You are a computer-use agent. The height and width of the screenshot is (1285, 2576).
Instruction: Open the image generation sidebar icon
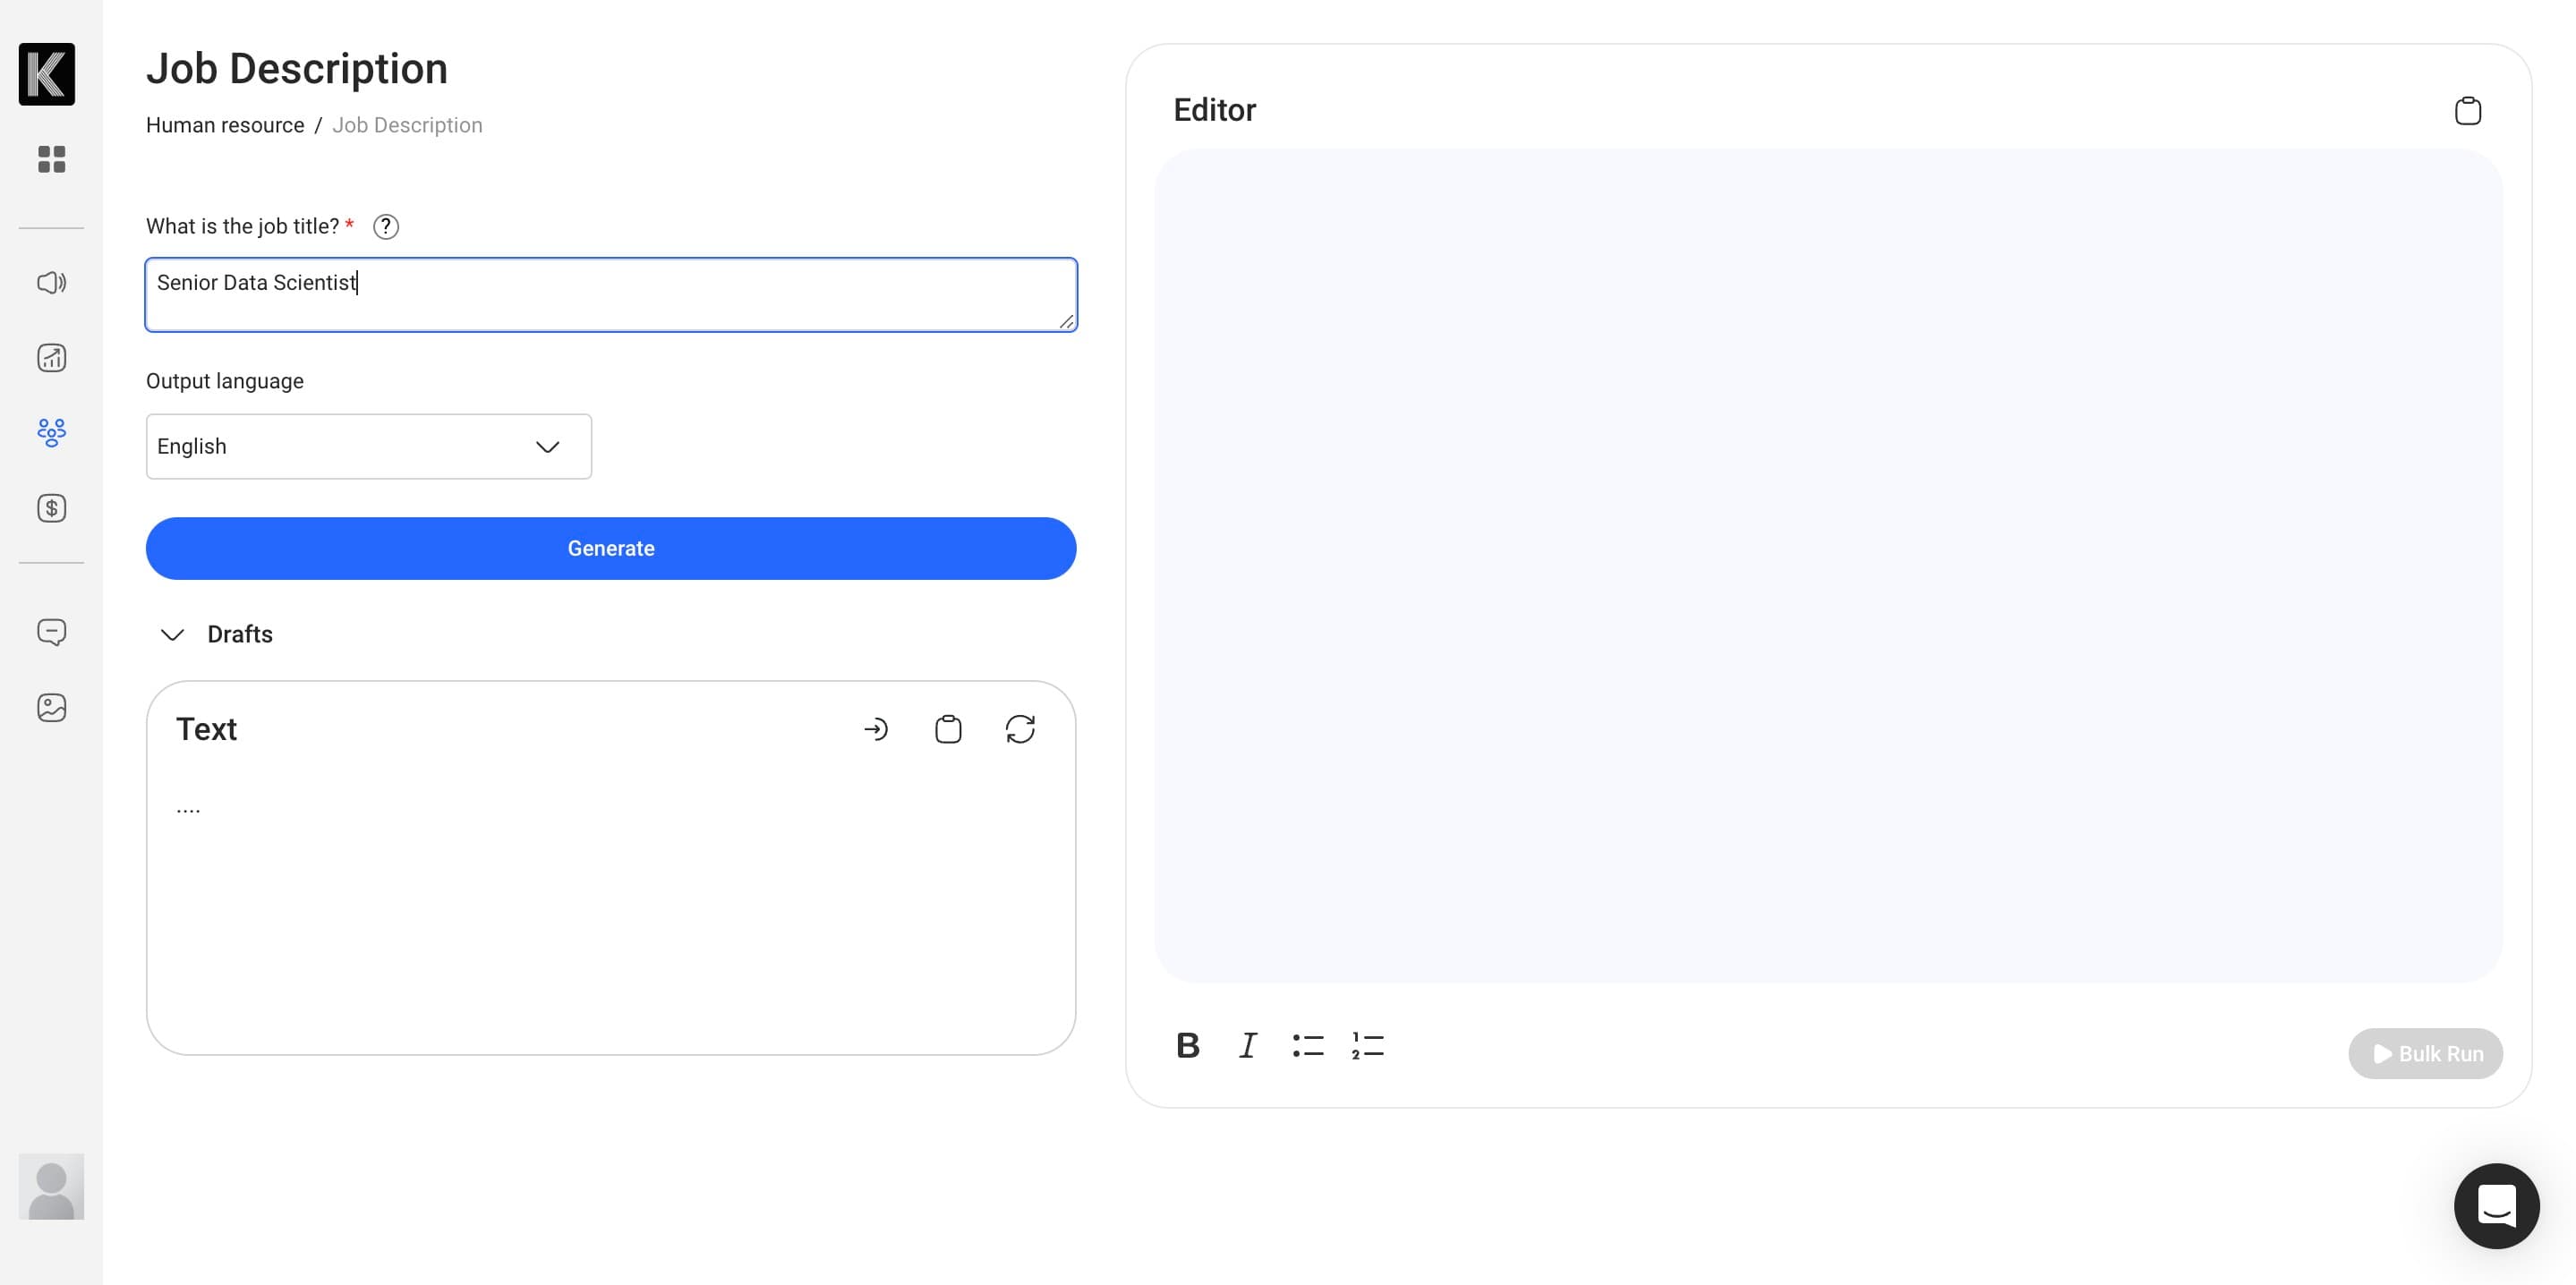click(51, 708)
